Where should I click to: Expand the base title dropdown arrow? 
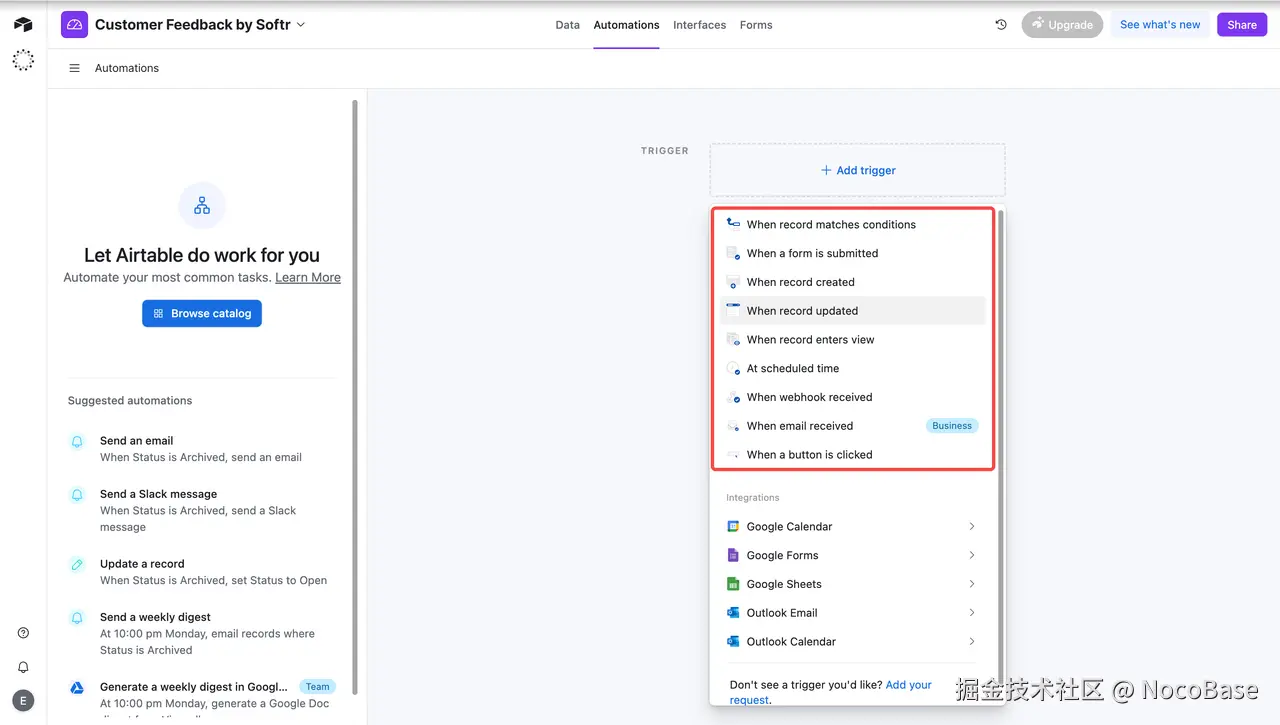[x=301, y=25]
